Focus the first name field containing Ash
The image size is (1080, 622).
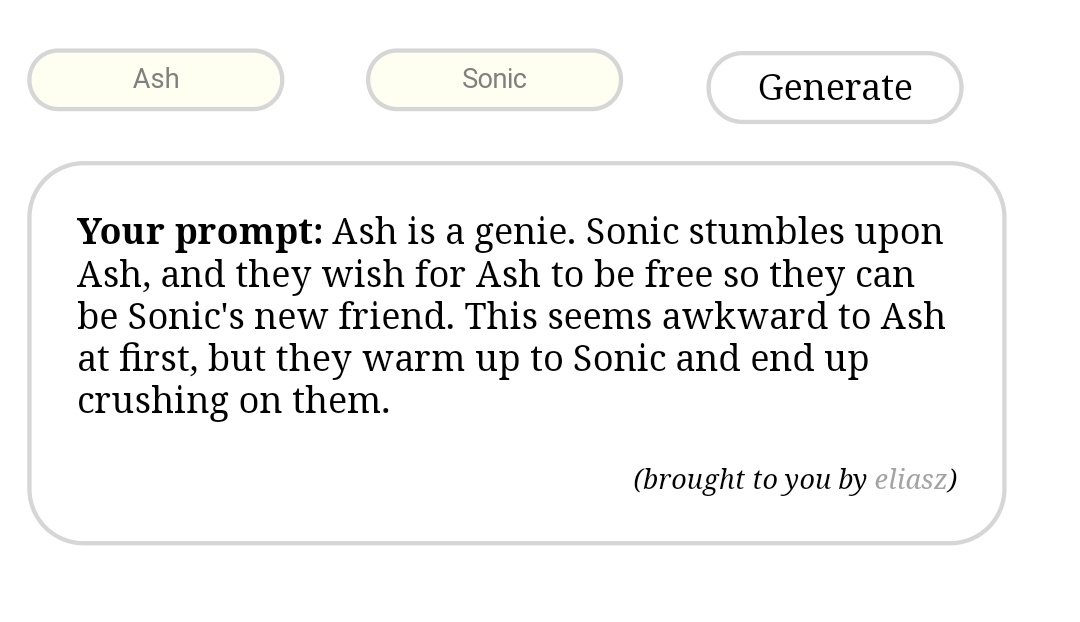click(x=156, y=79)
